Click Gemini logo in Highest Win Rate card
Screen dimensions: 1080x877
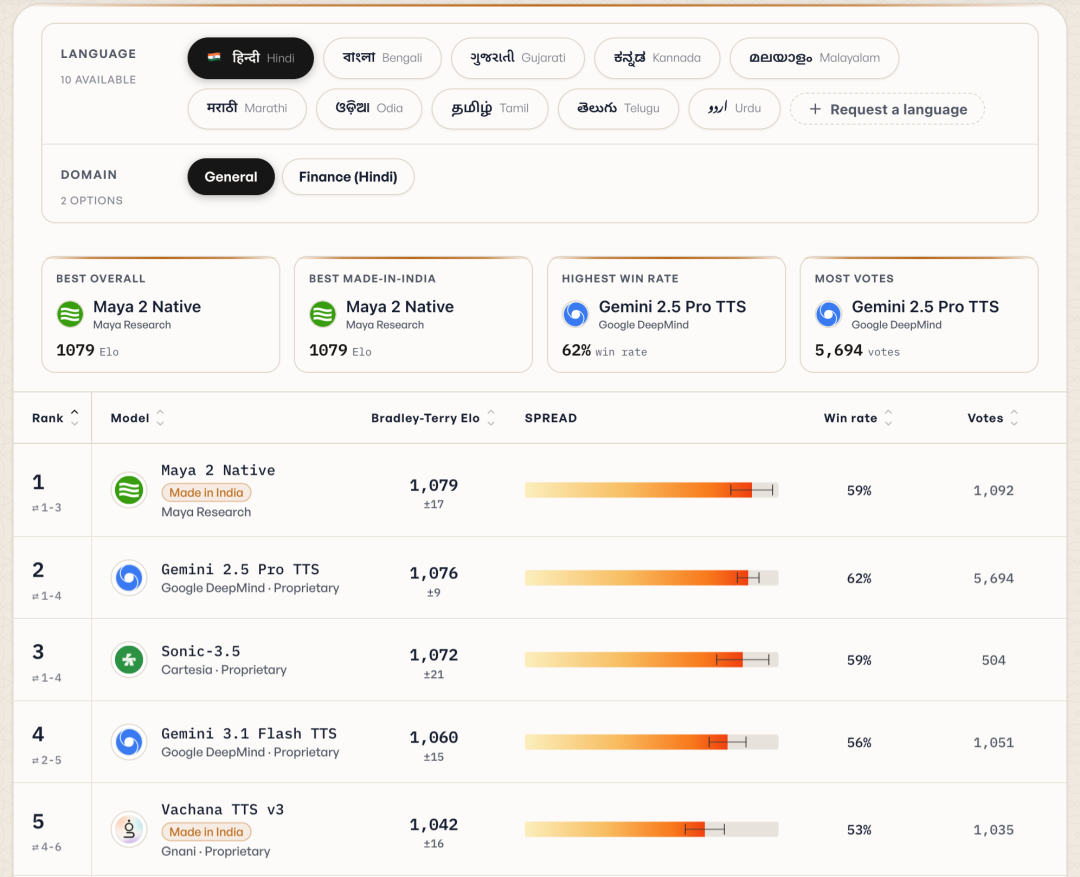pyautogui.click(x=576, y=314)
